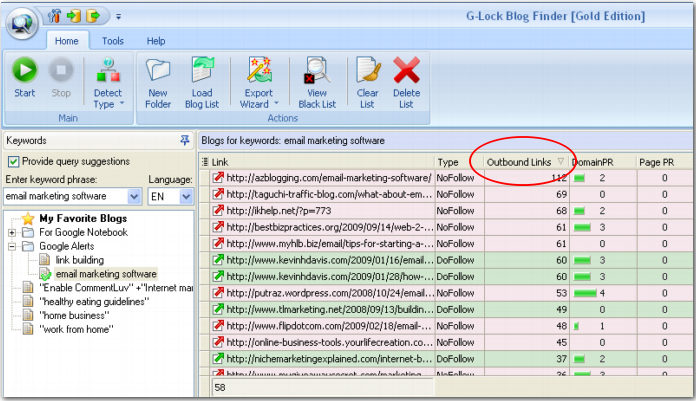
Task: Click the Outbound Links sort arrow
Action: [x=561, y=161]
